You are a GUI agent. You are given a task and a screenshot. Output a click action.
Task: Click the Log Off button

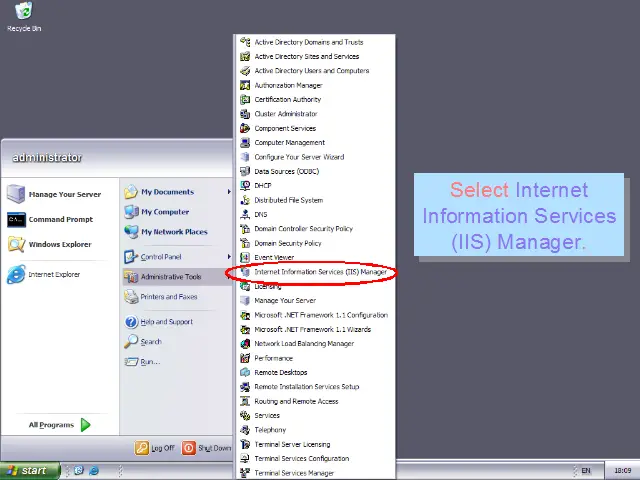click(x=155, y=448)
